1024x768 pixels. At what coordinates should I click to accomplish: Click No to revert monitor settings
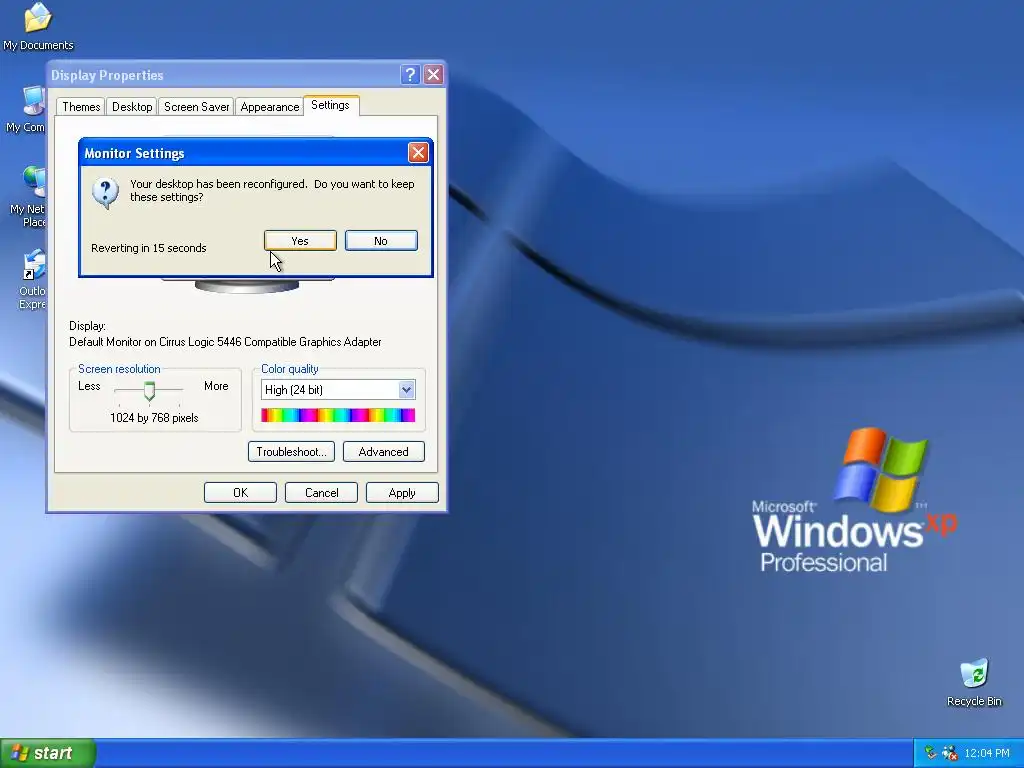point(381,240)
